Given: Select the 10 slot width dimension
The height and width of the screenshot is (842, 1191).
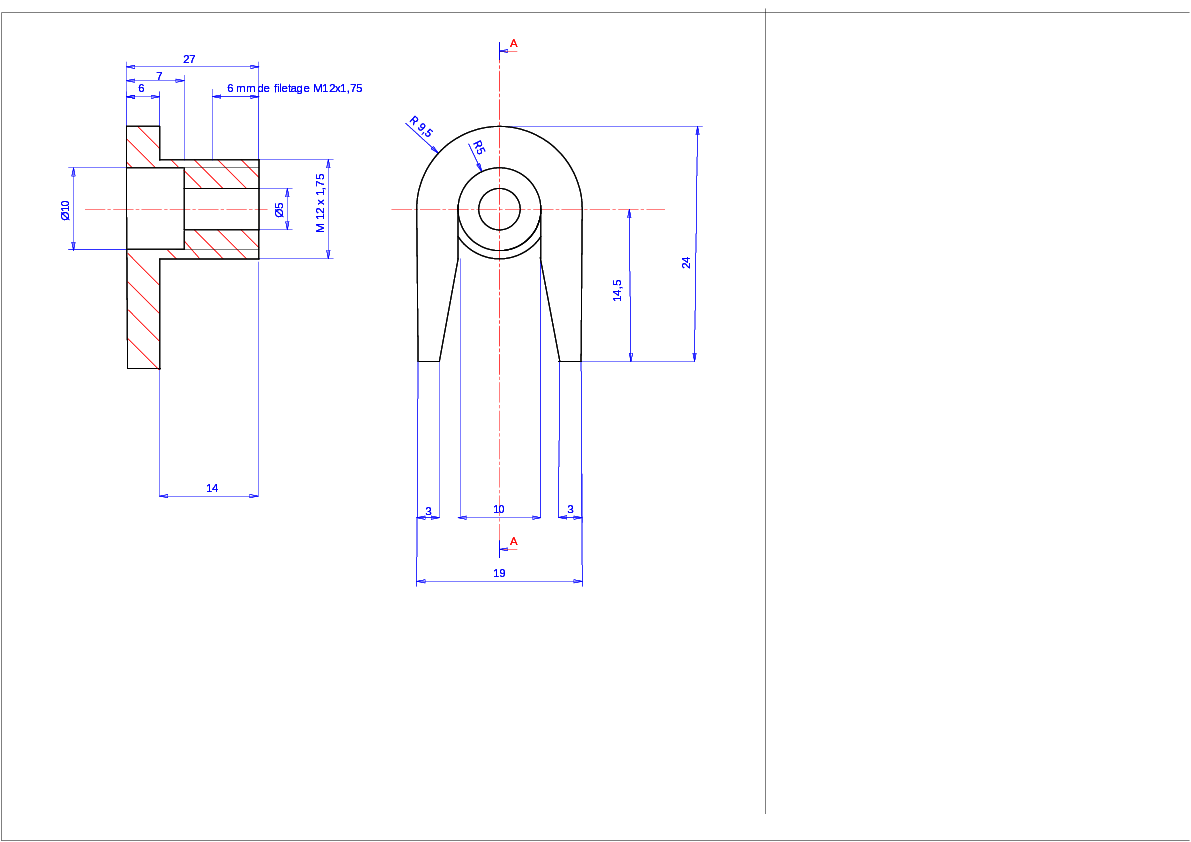Looking at the screenshot, I should click(x=498, y=509).
